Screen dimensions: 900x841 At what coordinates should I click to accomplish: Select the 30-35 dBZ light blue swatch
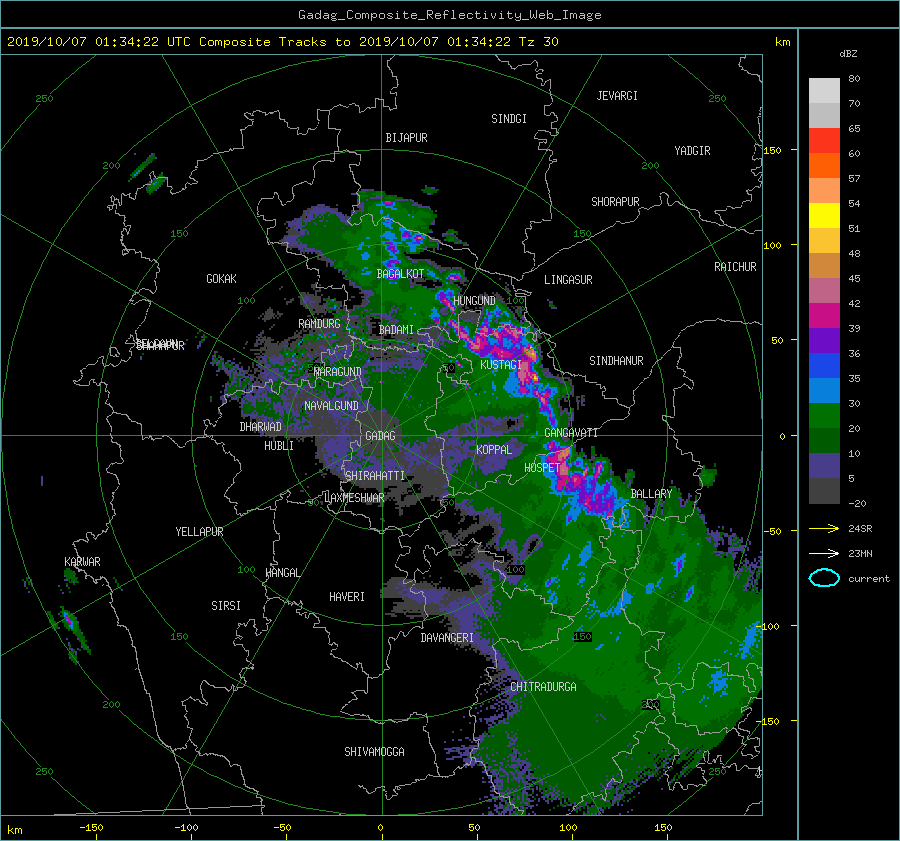point(824,391)
